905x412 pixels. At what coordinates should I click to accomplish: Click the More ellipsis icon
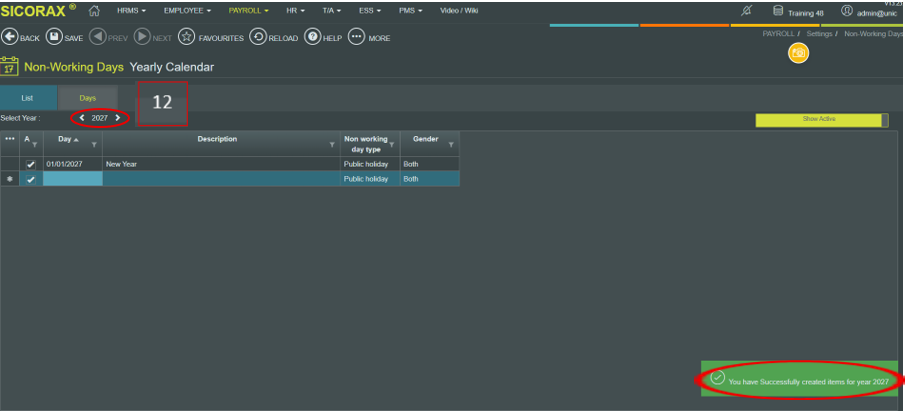(x=356, y=37)
